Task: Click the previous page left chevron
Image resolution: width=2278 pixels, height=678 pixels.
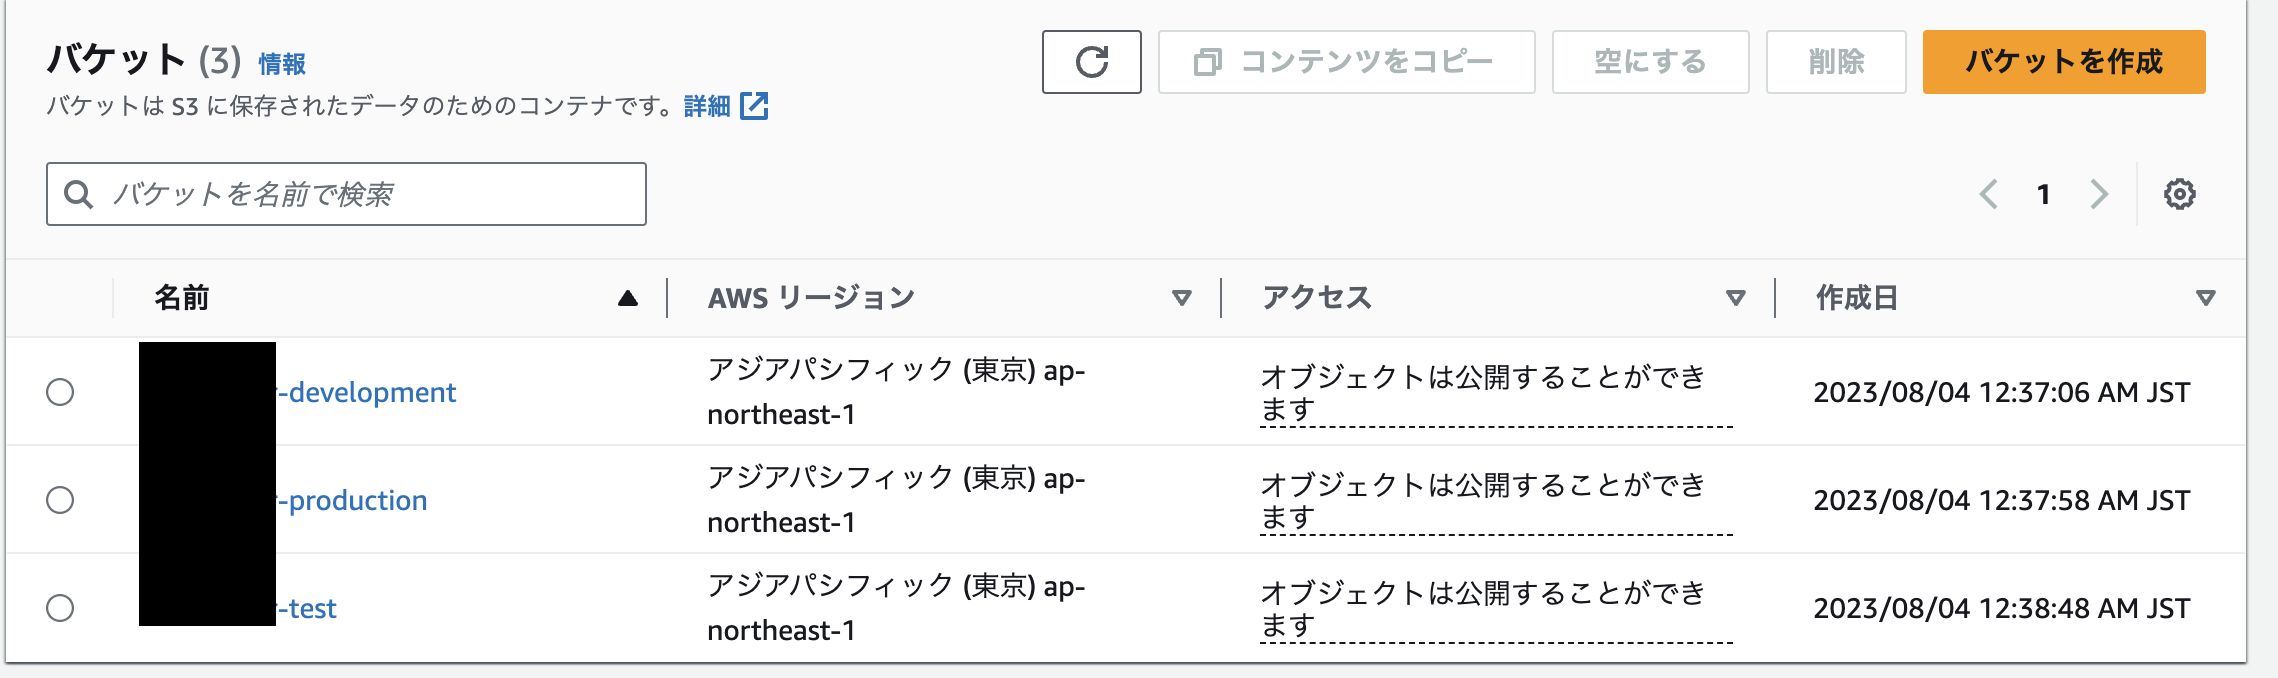Action: tap(1989, 194)
